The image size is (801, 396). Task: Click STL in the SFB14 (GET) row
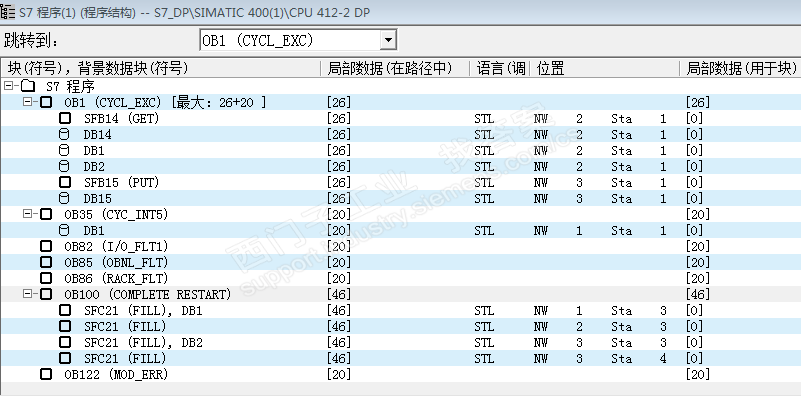[x=484, y=119]
